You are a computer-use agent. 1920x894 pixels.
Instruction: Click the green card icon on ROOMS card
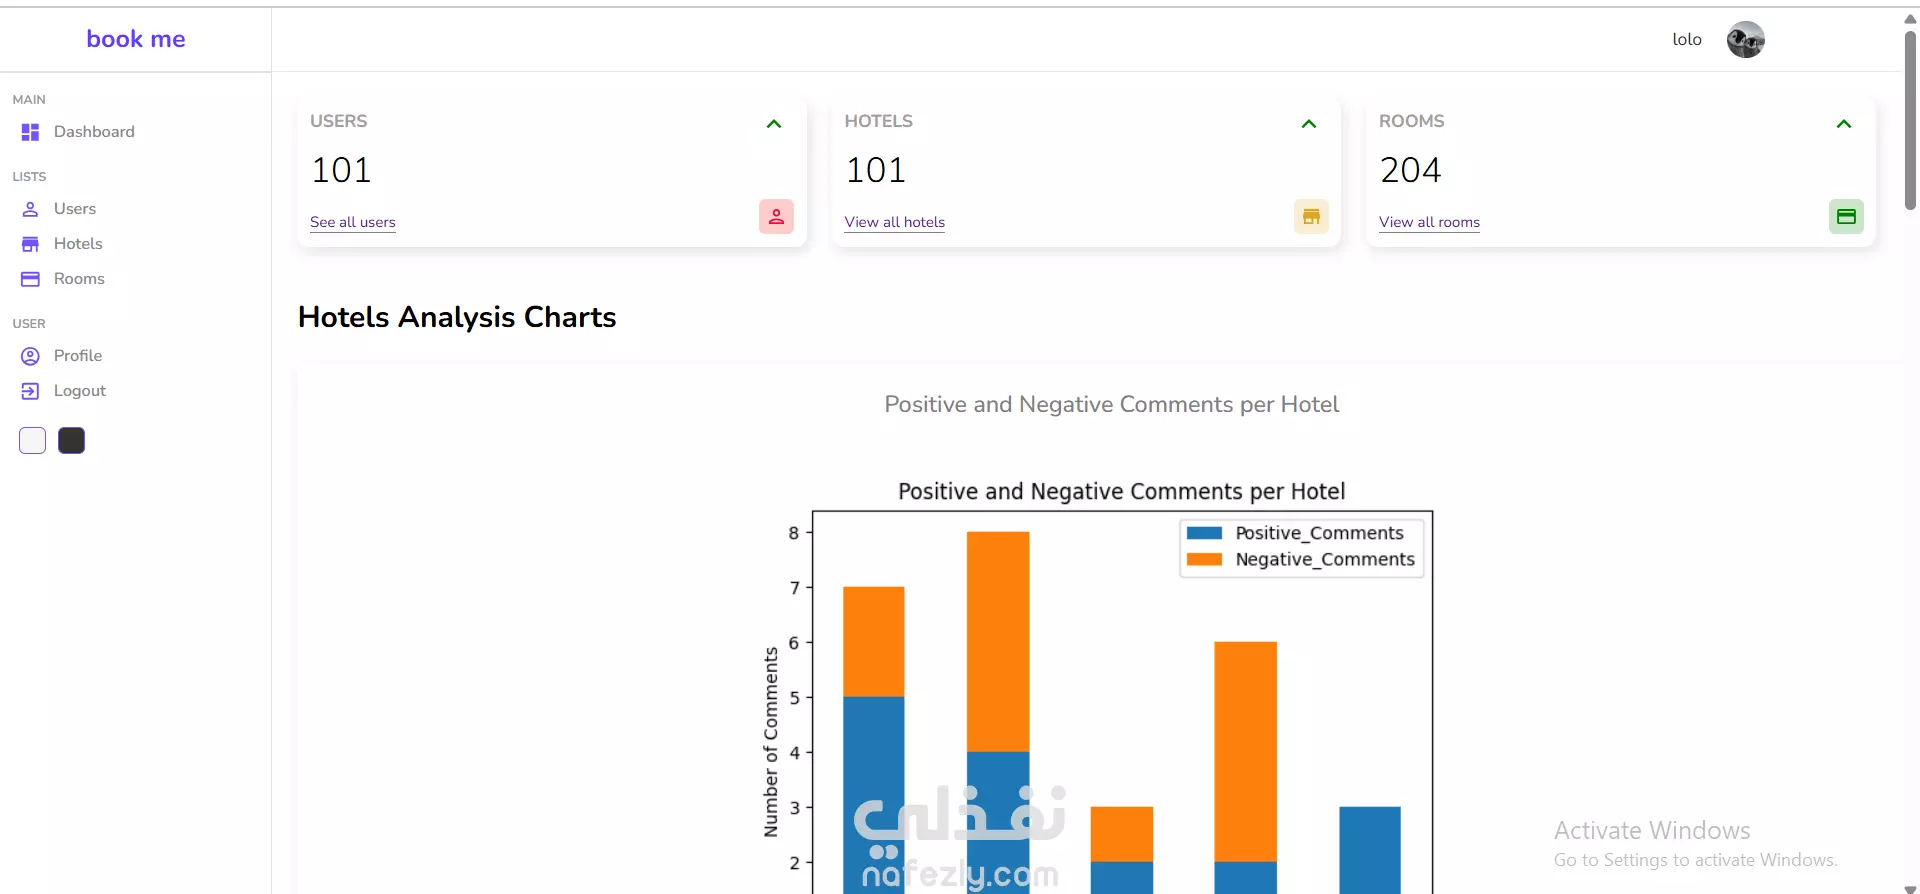(x=1846, y=217)
